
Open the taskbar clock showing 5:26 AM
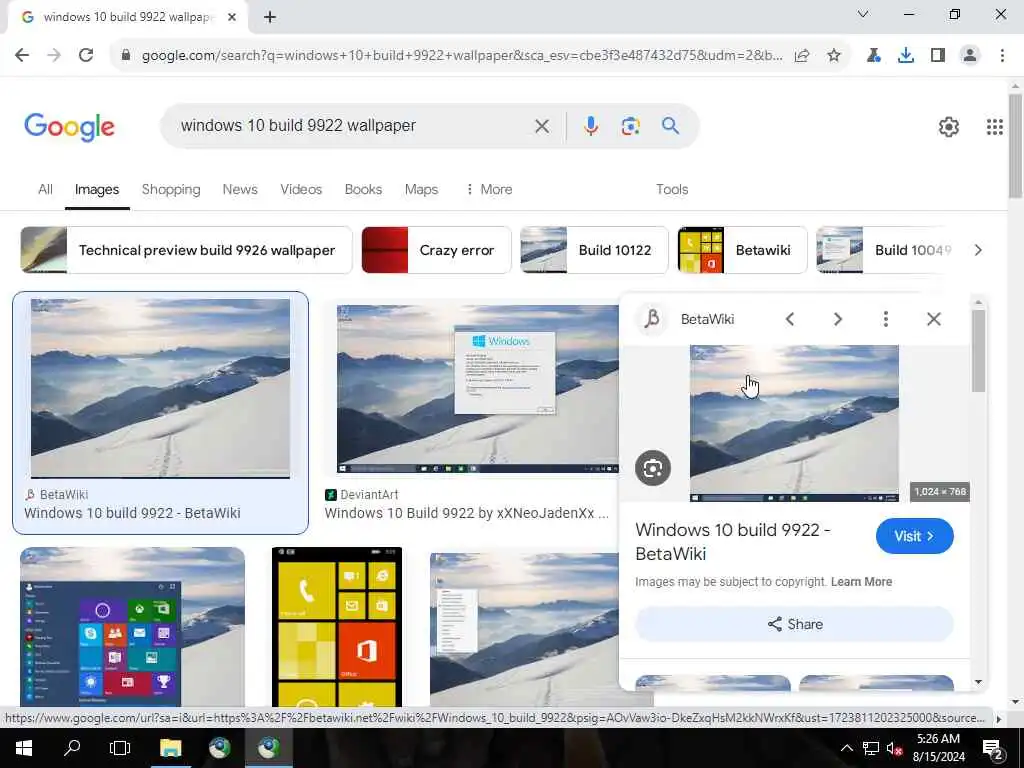point(938,748)
